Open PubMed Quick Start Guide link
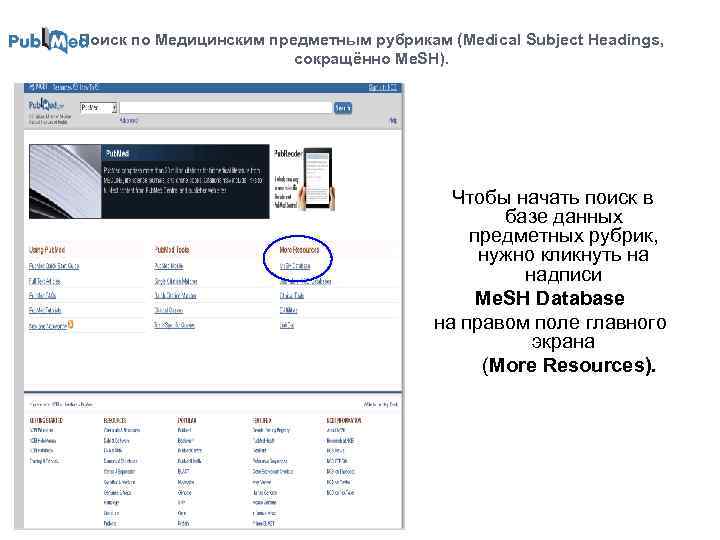 pos(54,266)
